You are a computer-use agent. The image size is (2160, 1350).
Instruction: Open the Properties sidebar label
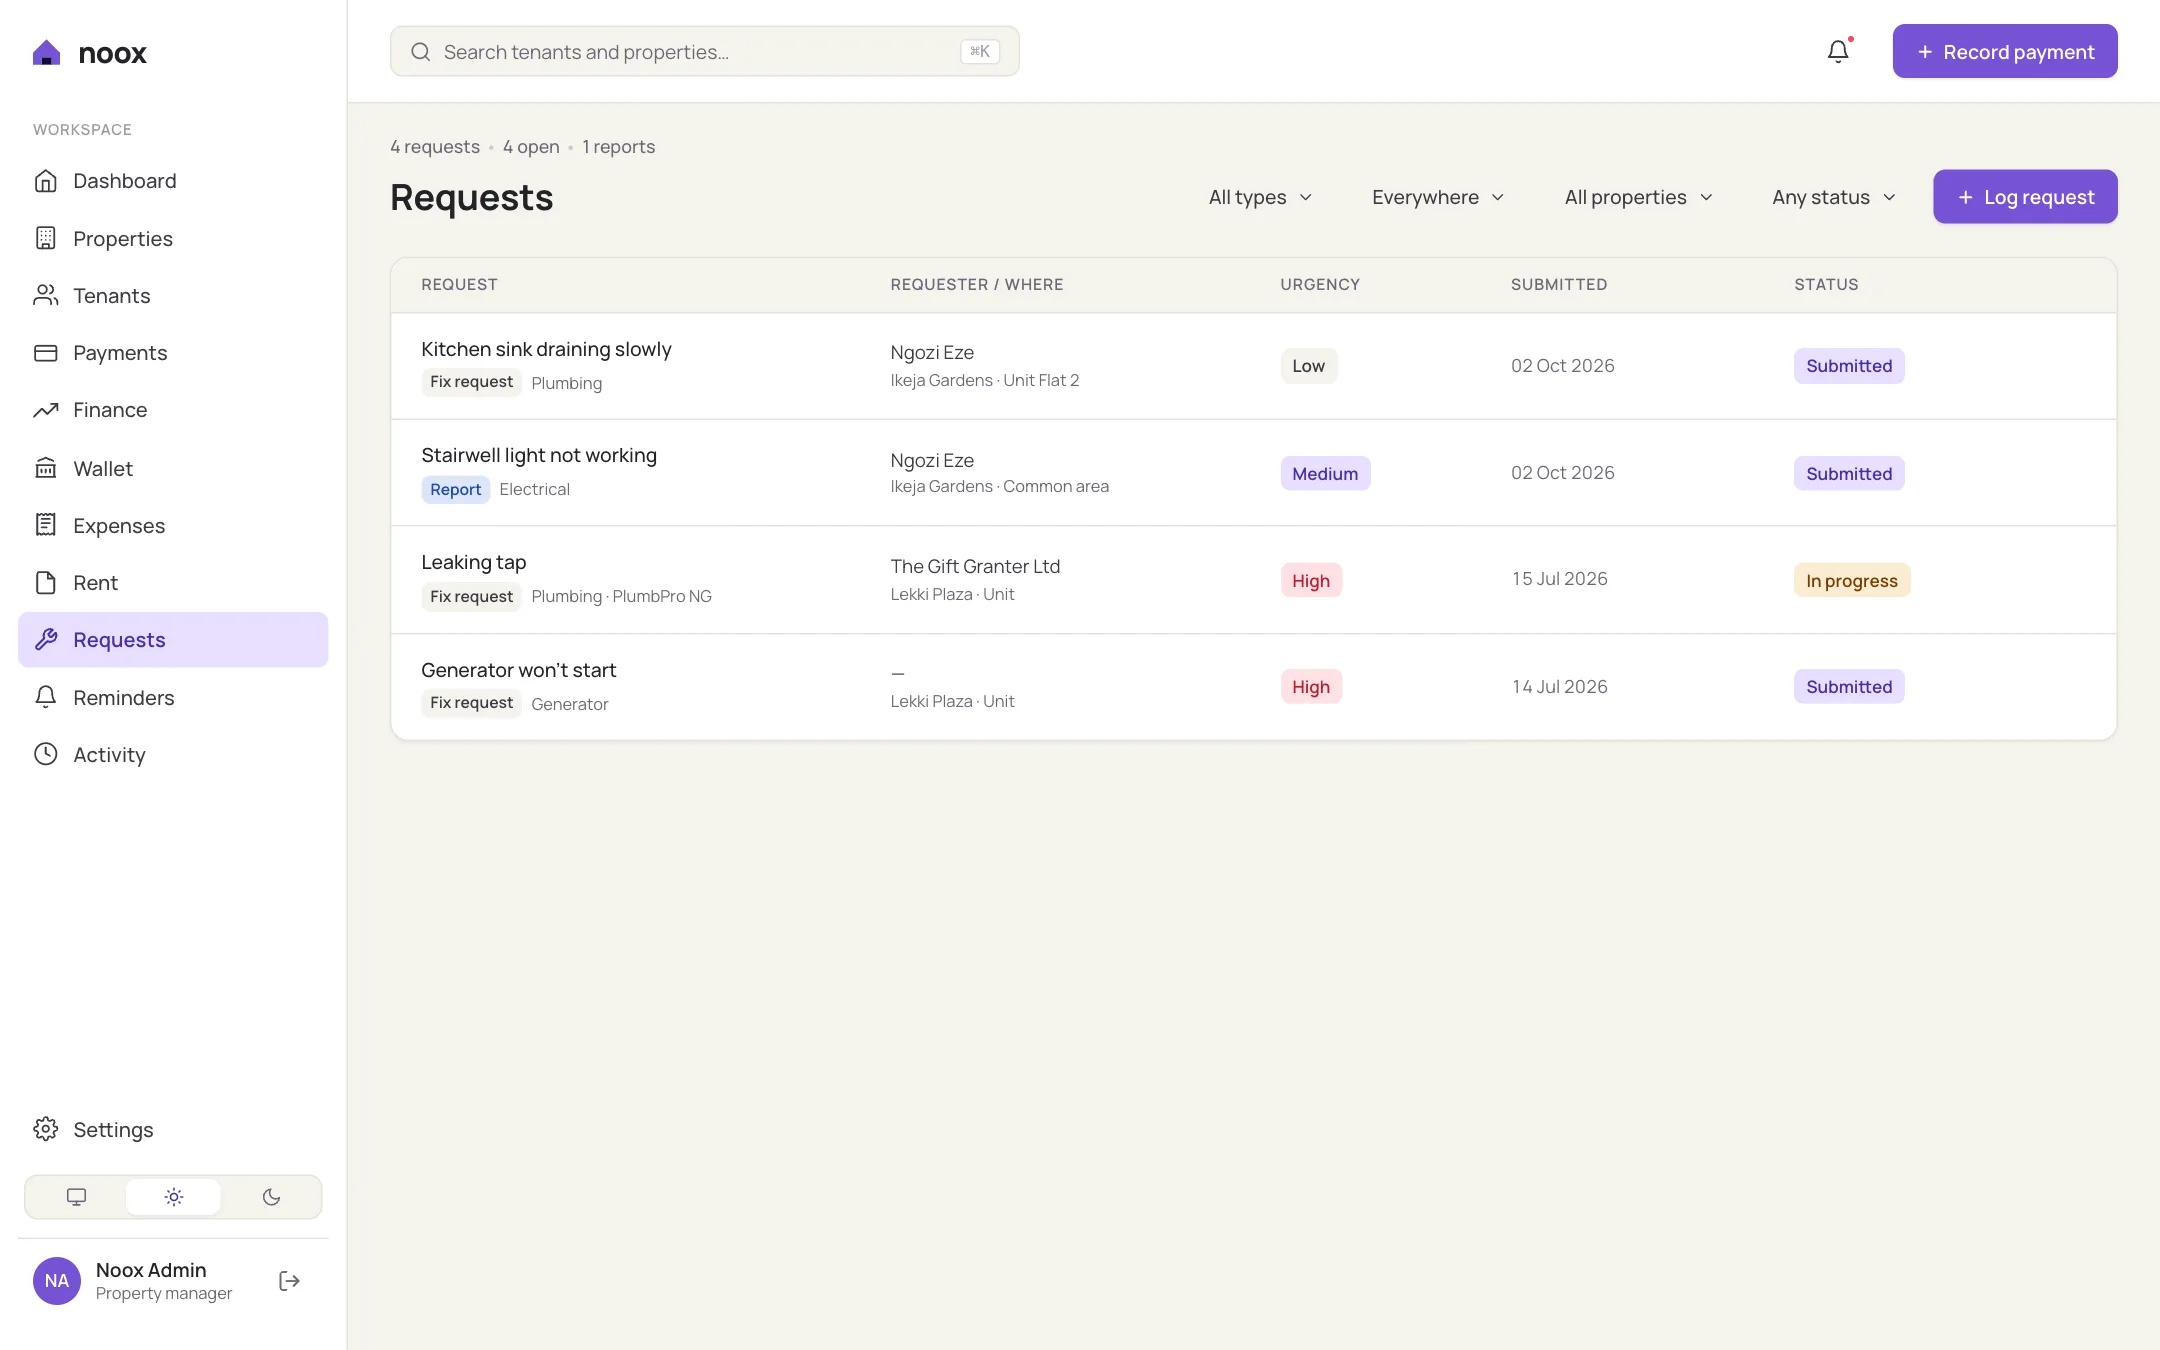click(123, 239)
